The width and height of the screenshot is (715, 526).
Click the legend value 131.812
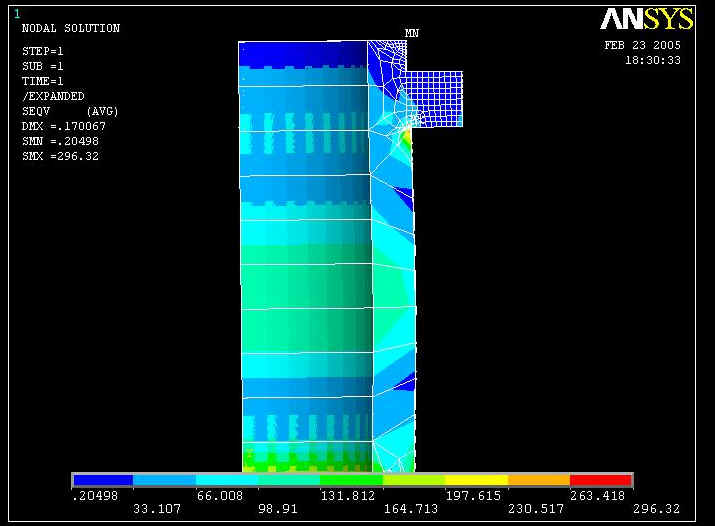click(347, 495)
